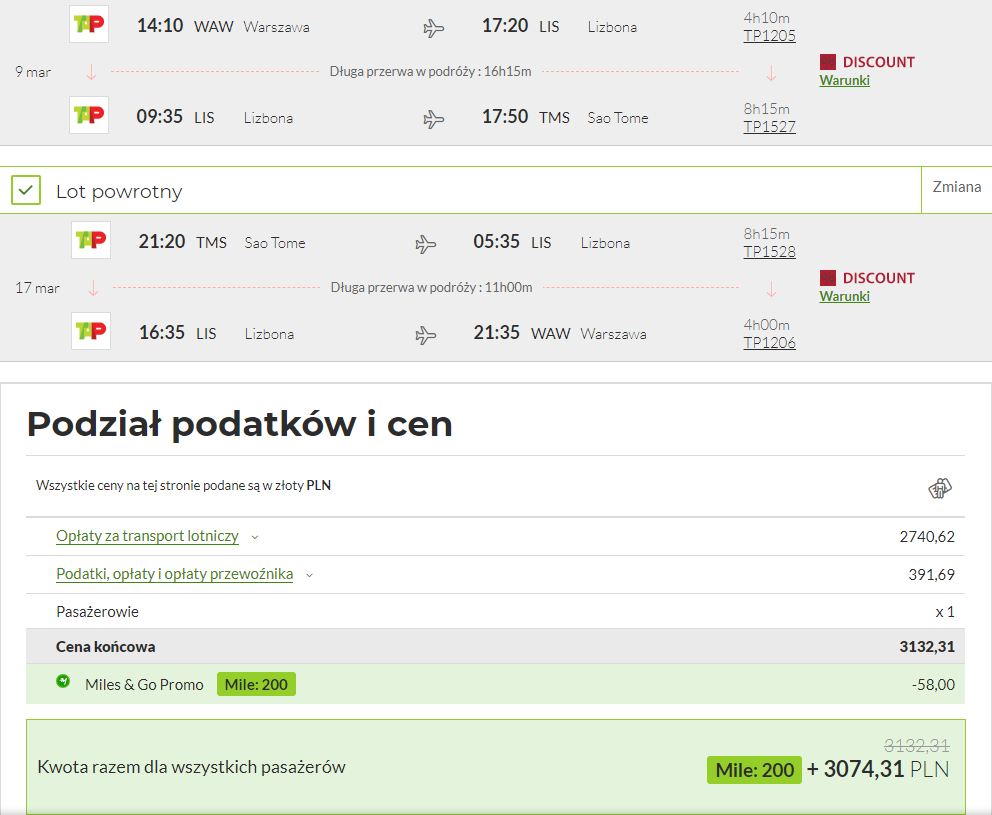Open flight number TP1205 details
Viewport: 992px width, 815px height.
769,36
